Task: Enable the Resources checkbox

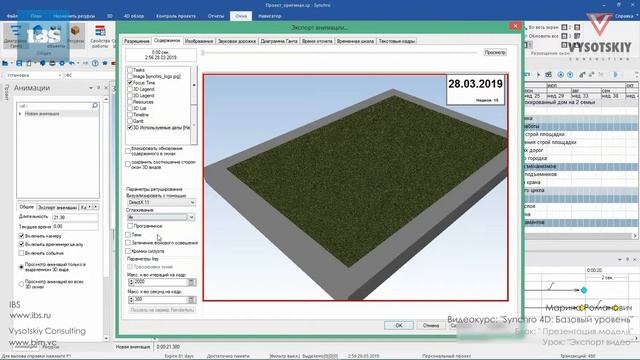Action: pyautogui.click(x=130, y=102)
